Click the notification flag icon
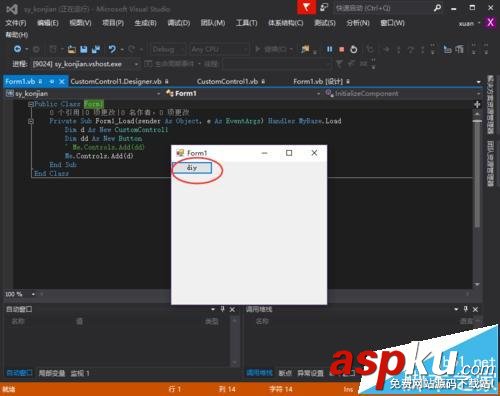The width and height of the screenshot is (500, 396). point(306,7)
